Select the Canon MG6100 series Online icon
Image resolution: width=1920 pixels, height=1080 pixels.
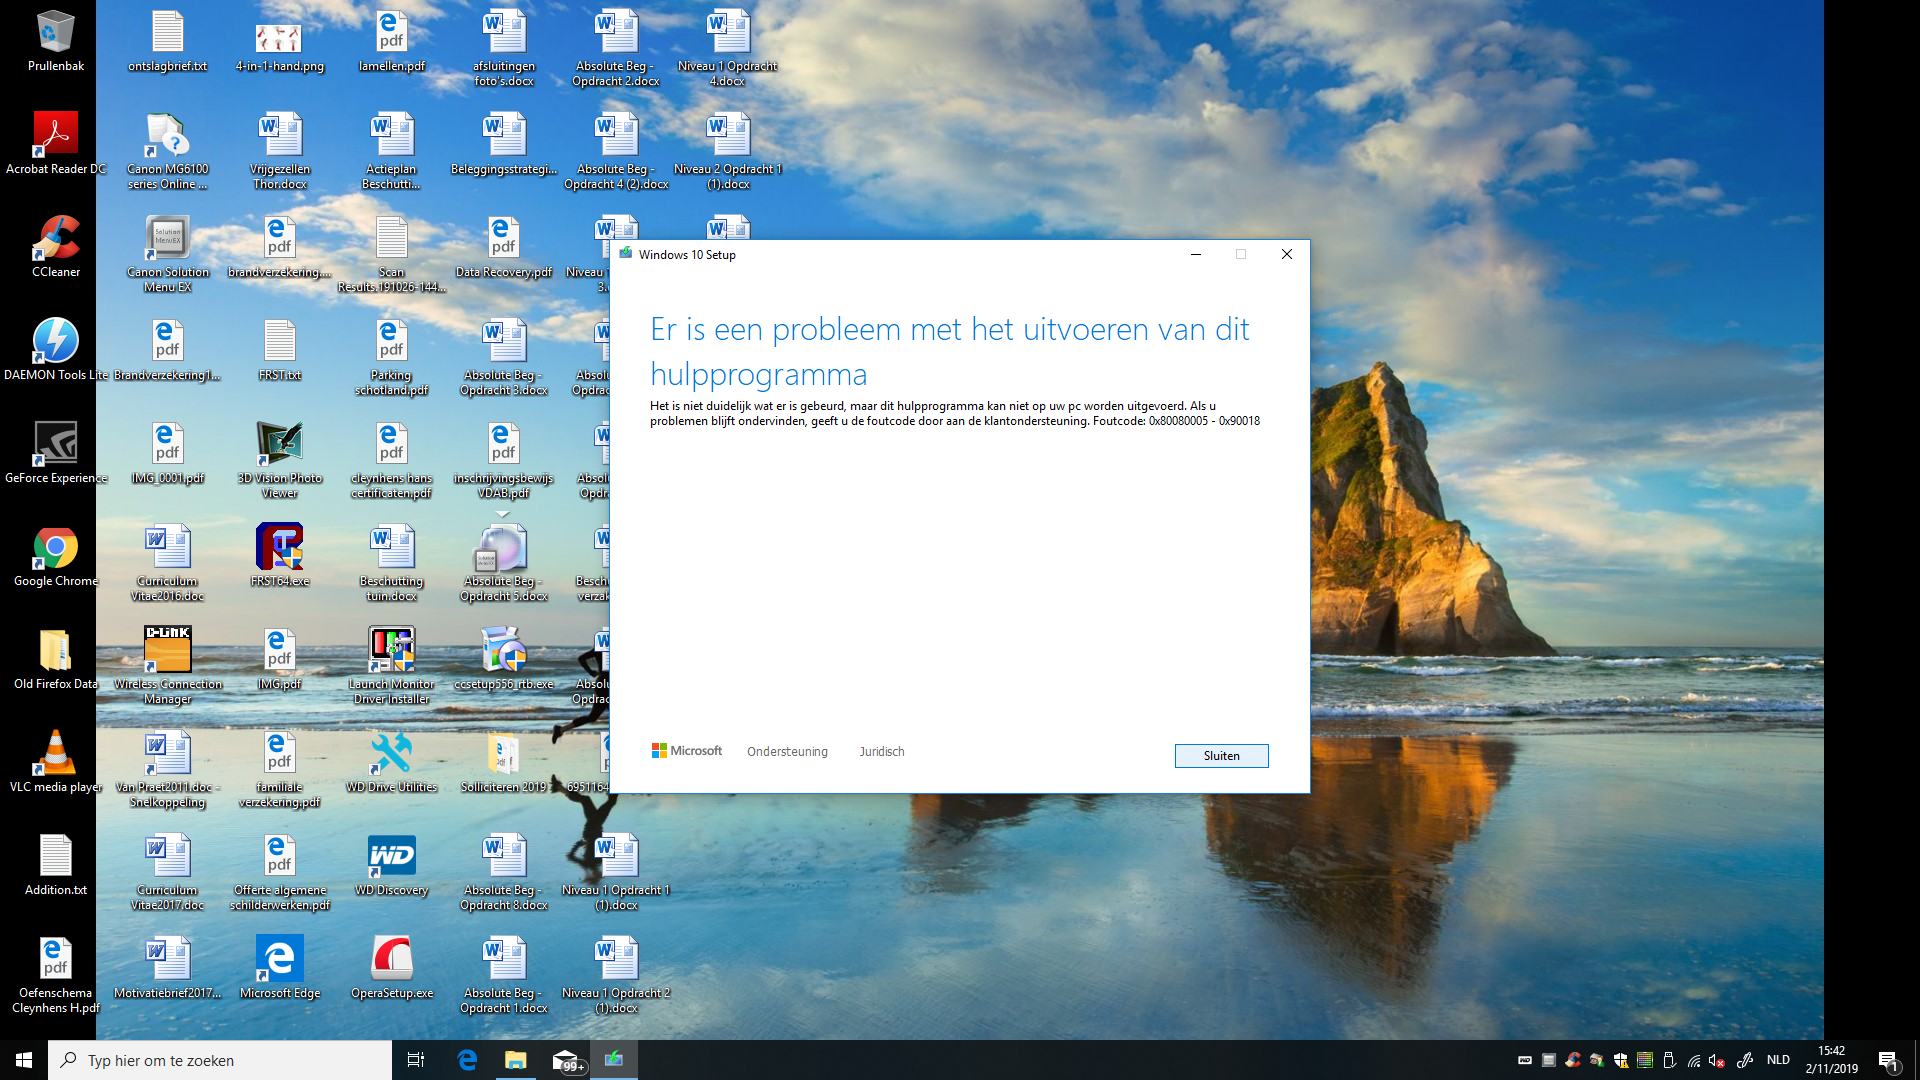pyautogui.click(x=168, y=151)
